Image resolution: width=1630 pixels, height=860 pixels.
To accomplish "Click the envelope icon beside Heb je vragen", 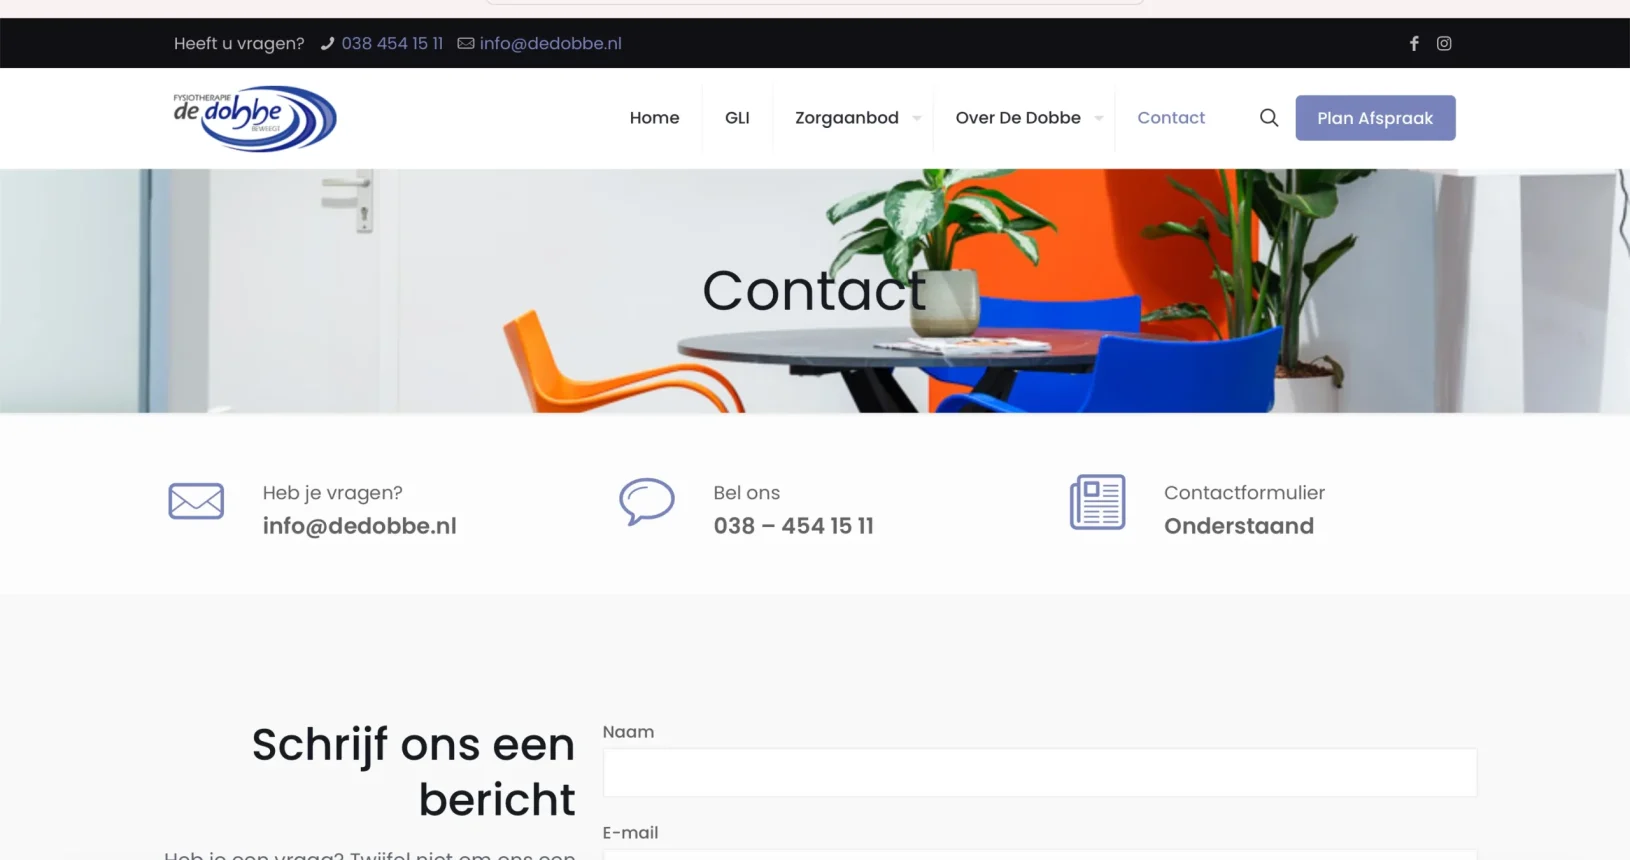I will point(196,501).
